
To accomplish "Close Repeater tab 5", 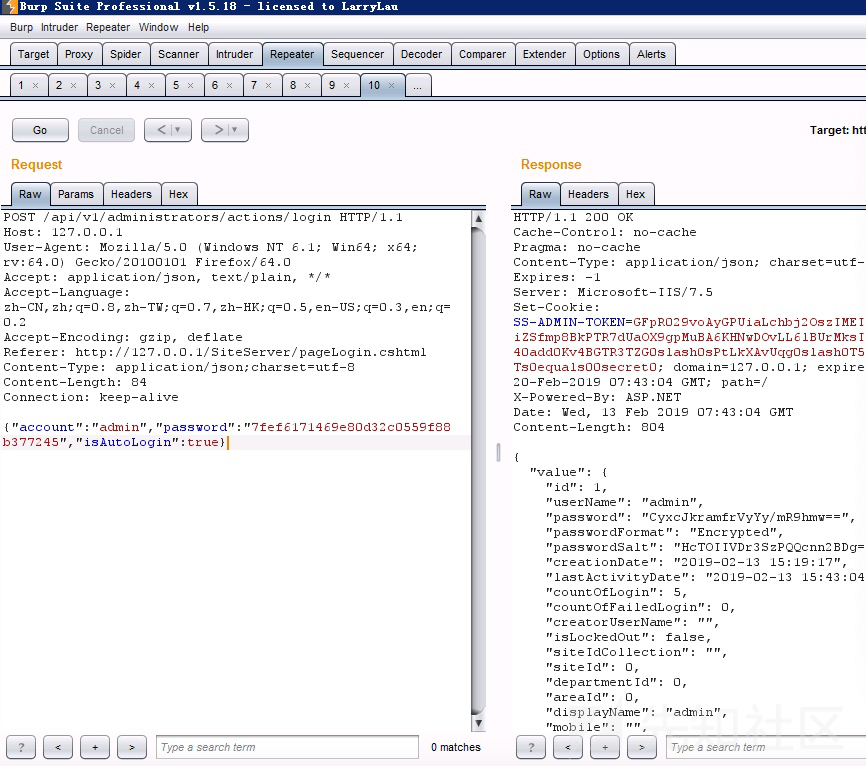I will click(191, 86).
